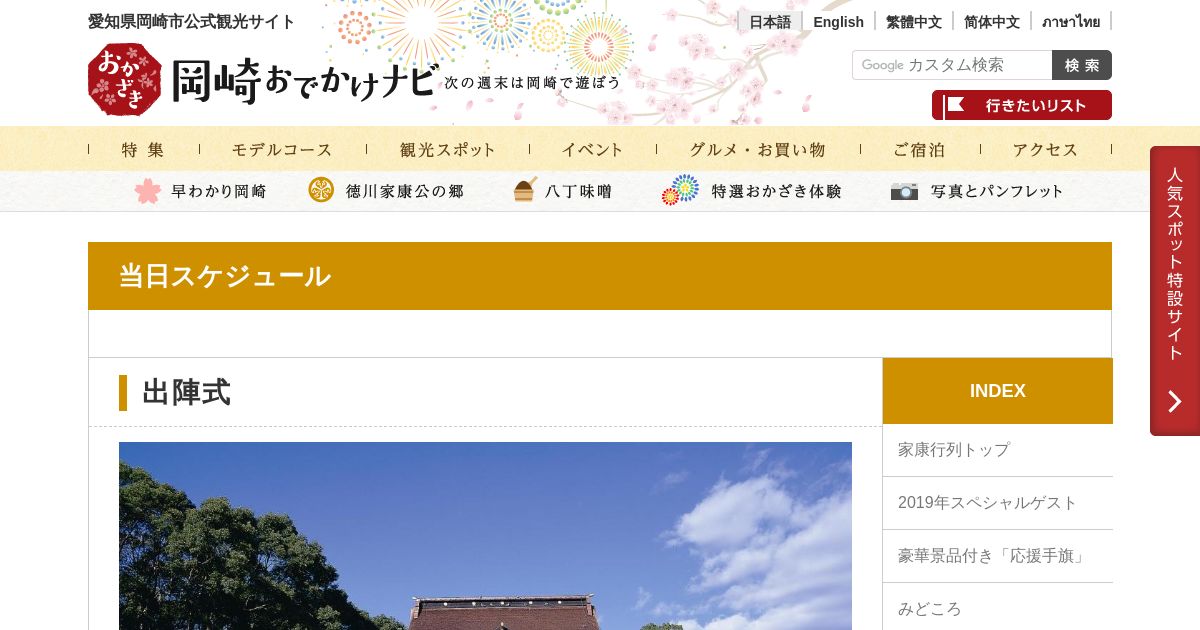
Task: Open 2019年スペシャルゲスト in the INDEX
Action: pos(998,503)
